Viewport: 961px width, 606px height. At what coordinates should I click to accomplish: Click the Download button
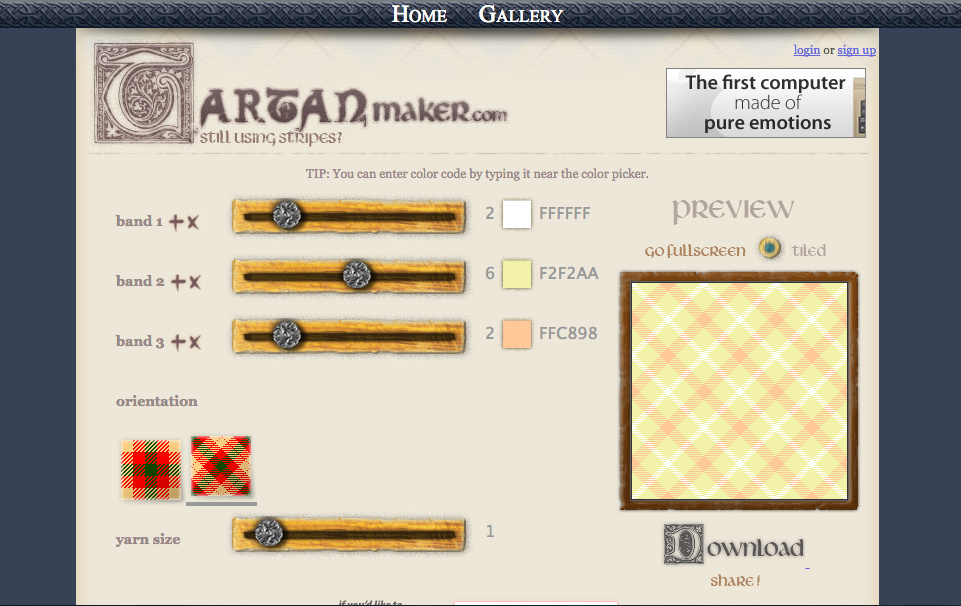point(734,545)
